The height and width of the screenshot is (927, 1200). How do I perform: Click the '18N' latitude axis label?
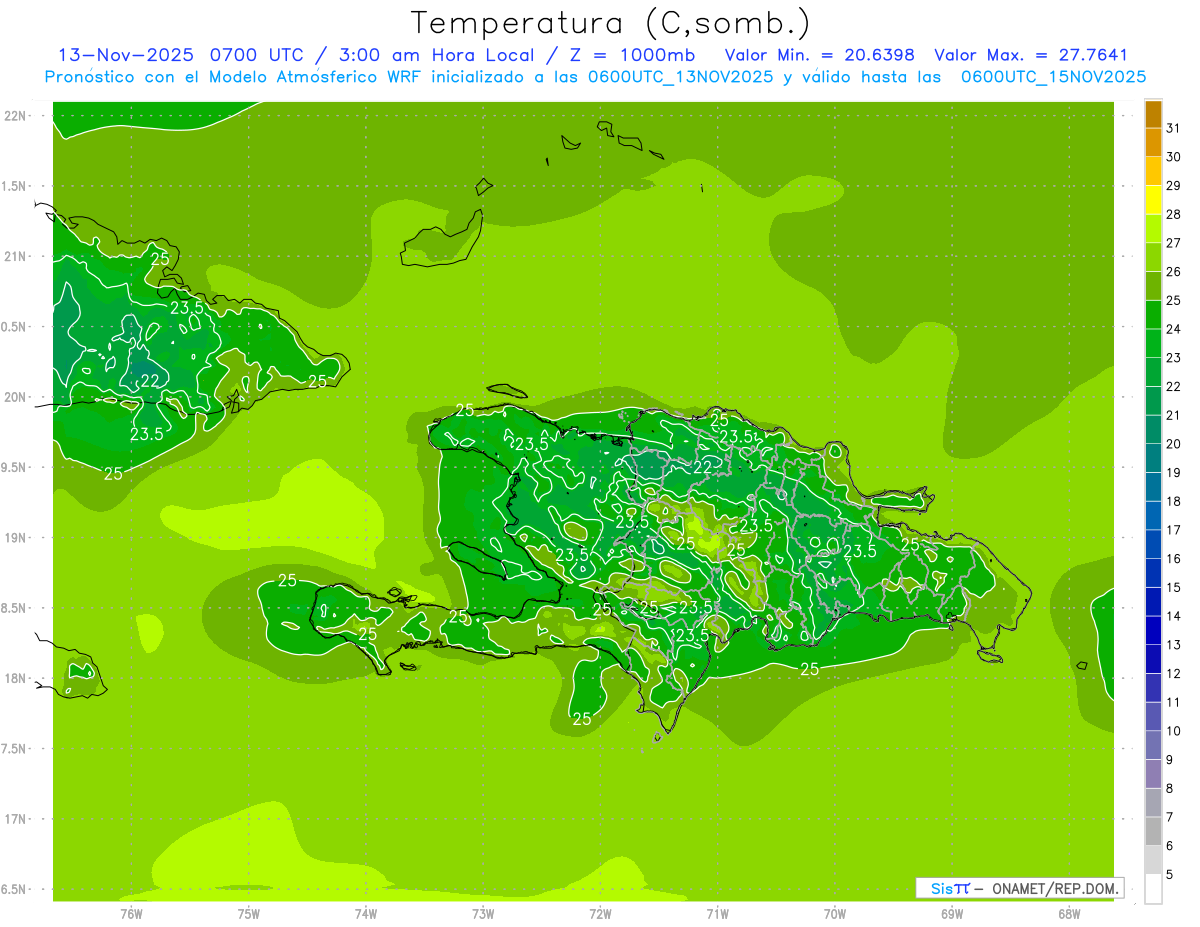click(x=16, y=679)
